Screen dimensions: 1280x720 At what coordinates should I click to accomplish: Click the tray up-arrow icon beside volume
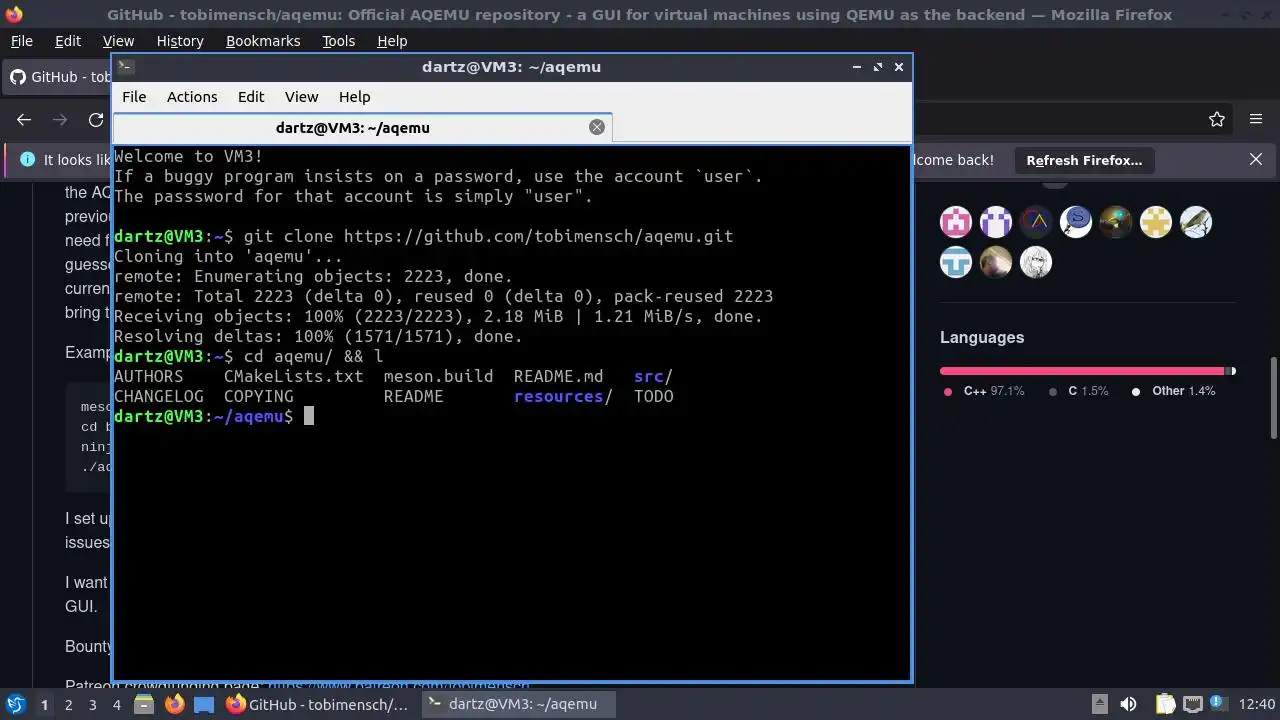[x=1099, y=704]
